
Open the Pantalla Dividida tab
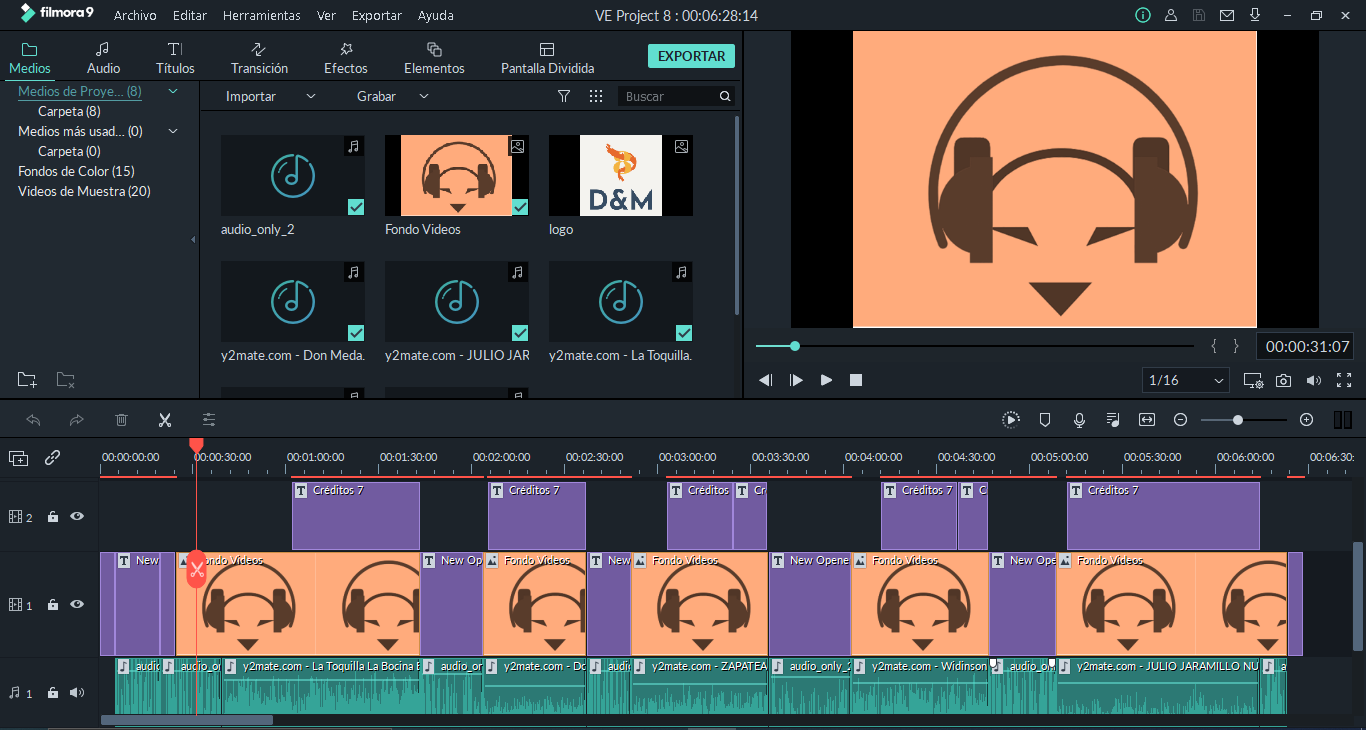click(x=547, y=58)
